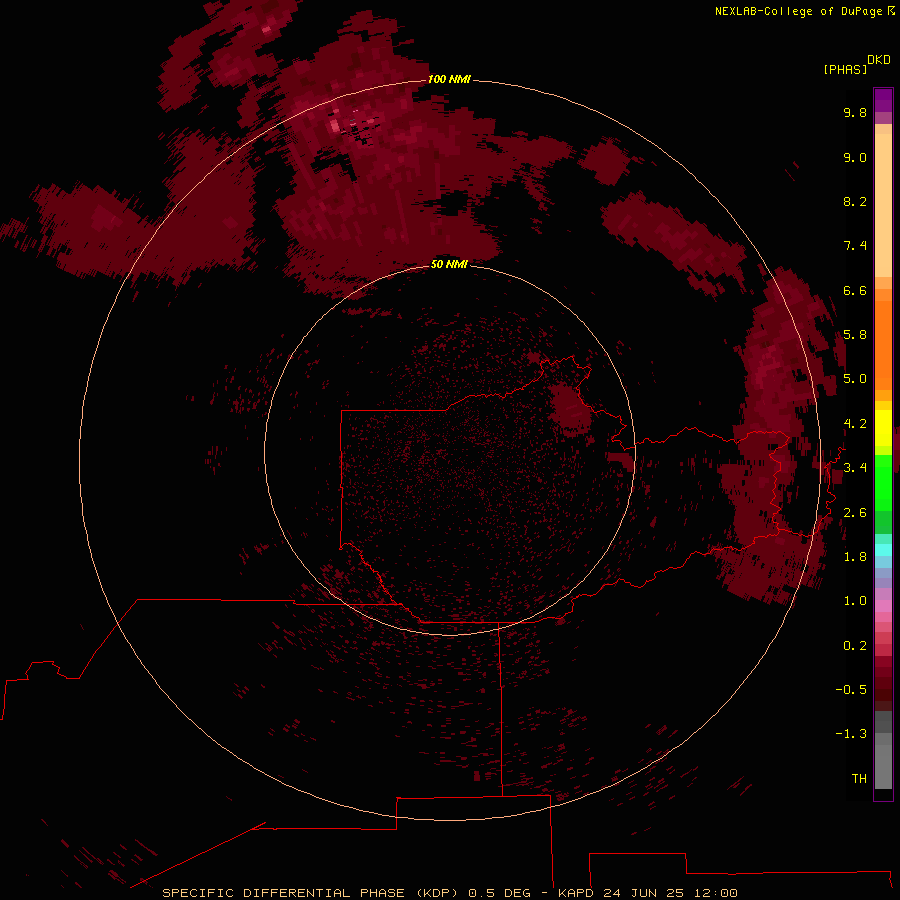Click the 100 NMI range ring label
This screenshot has height=900, width=900.
[x=449, y=79]
